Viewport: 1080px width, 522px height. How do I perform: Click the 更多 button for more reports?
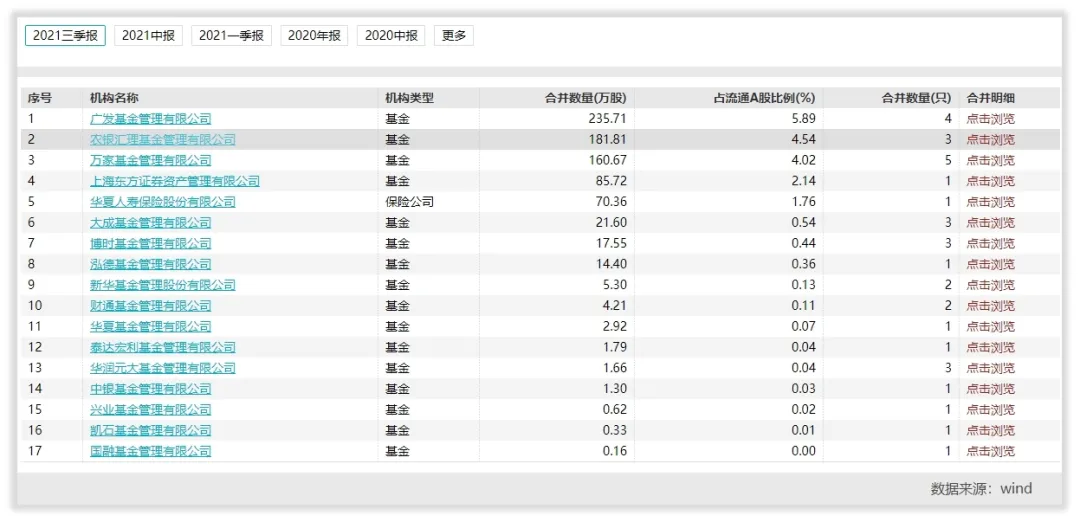[454, 36]
